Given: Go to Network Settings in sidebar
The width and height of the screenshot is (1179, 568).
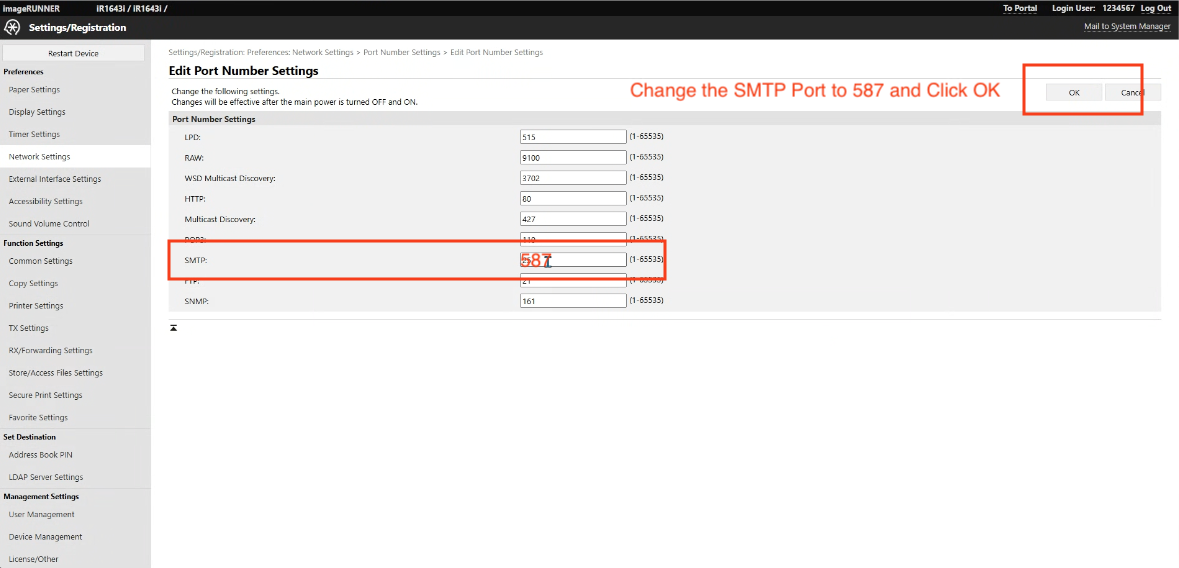Looking at the screenshot, I should coord(40,157).
